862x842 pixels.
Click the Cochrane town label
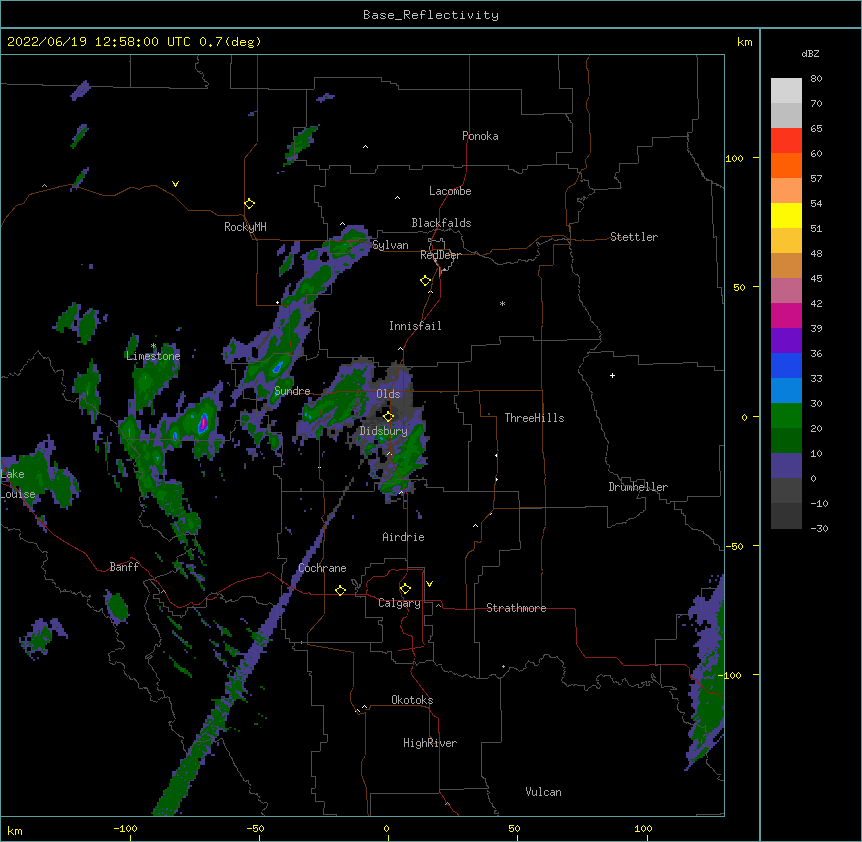[322, 568]
